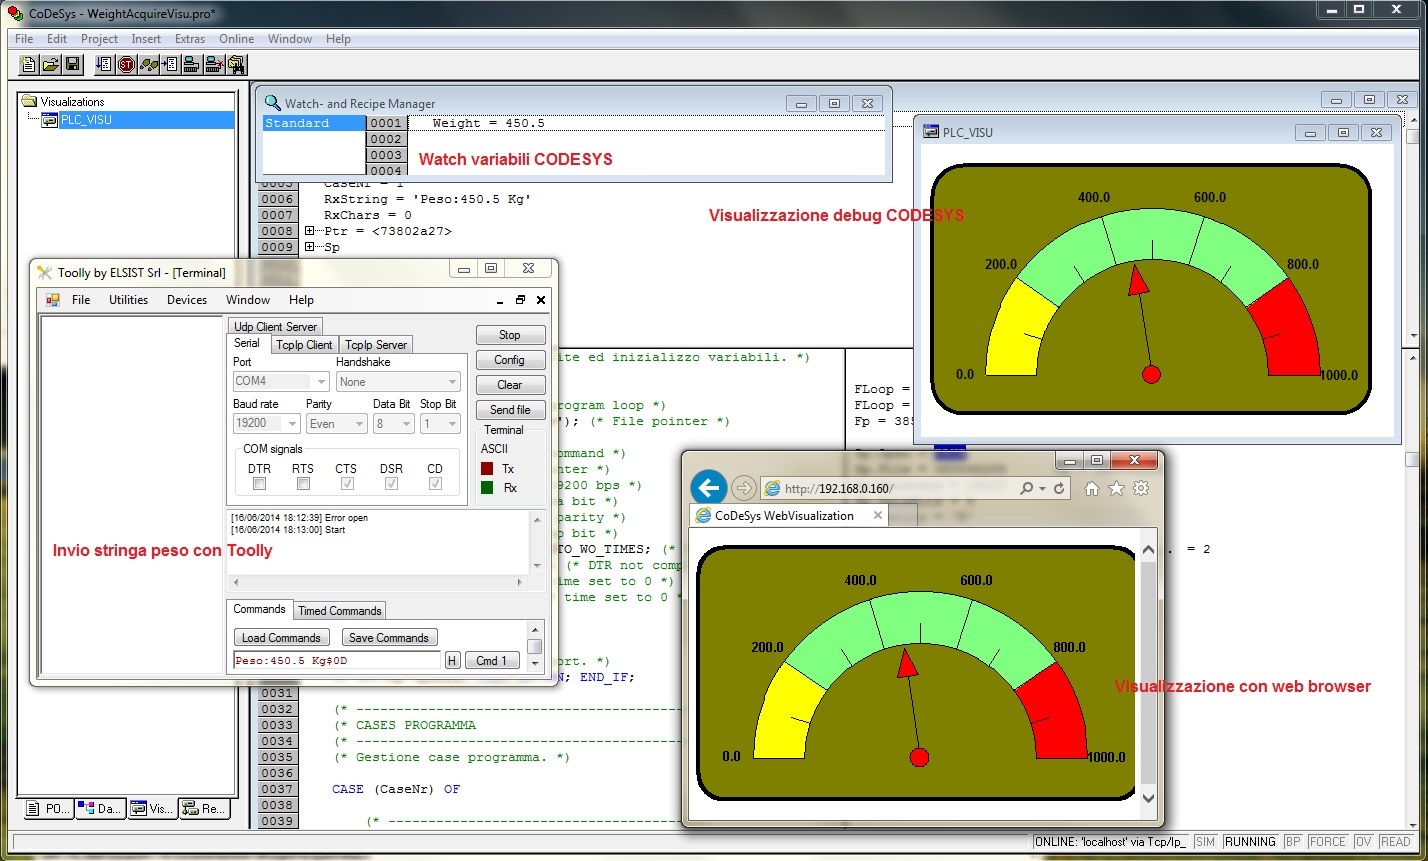The image size is (1428, 861).
Task: Click the Toolly app icon left of File
Action: [x=53, y=300]
